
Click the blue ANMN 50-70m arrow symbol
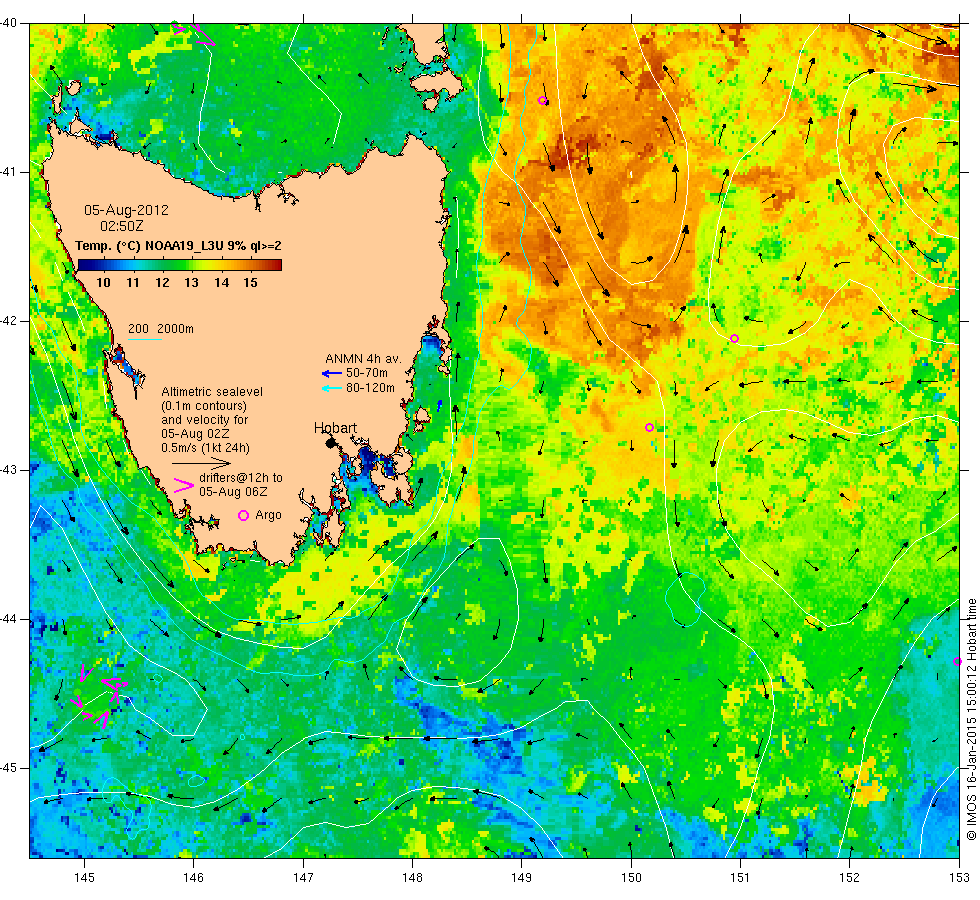331,373
